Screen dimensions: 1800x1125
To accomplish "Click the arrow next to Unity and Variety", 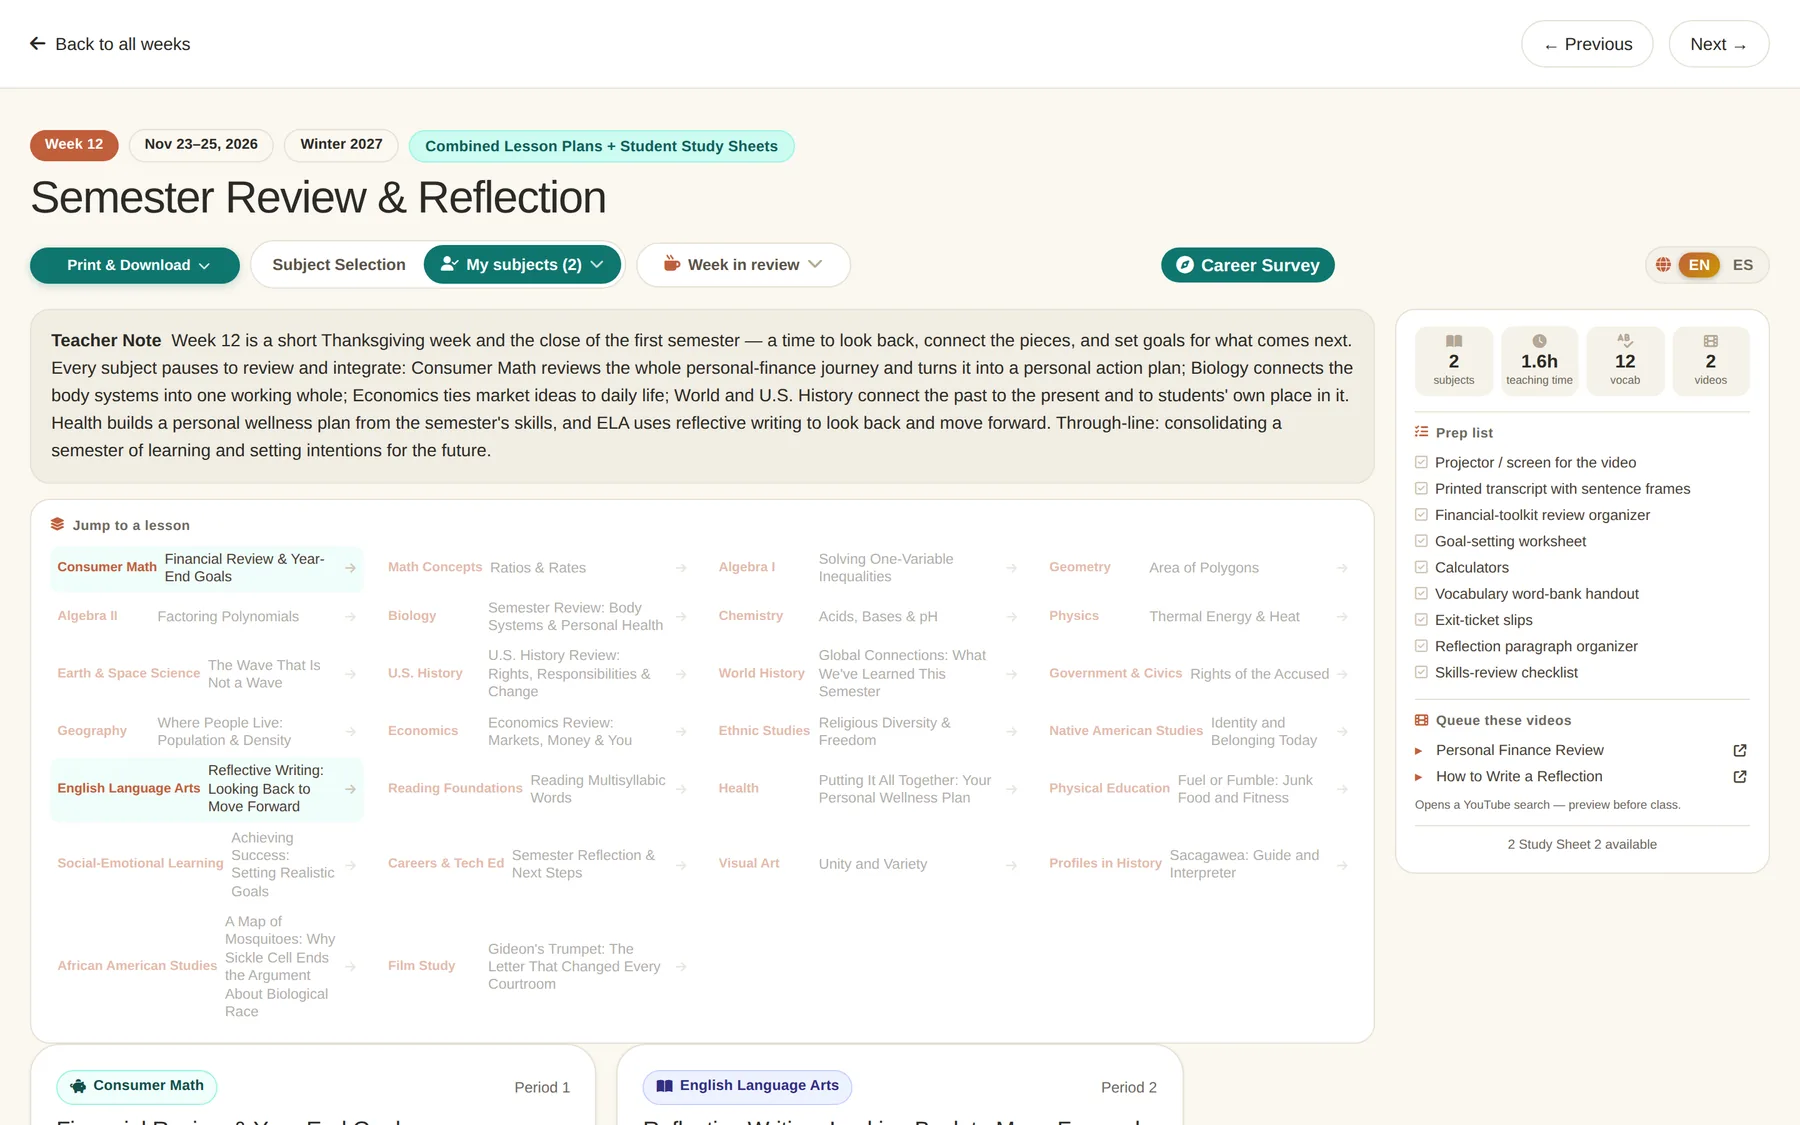I will (x=1011, y=865).
